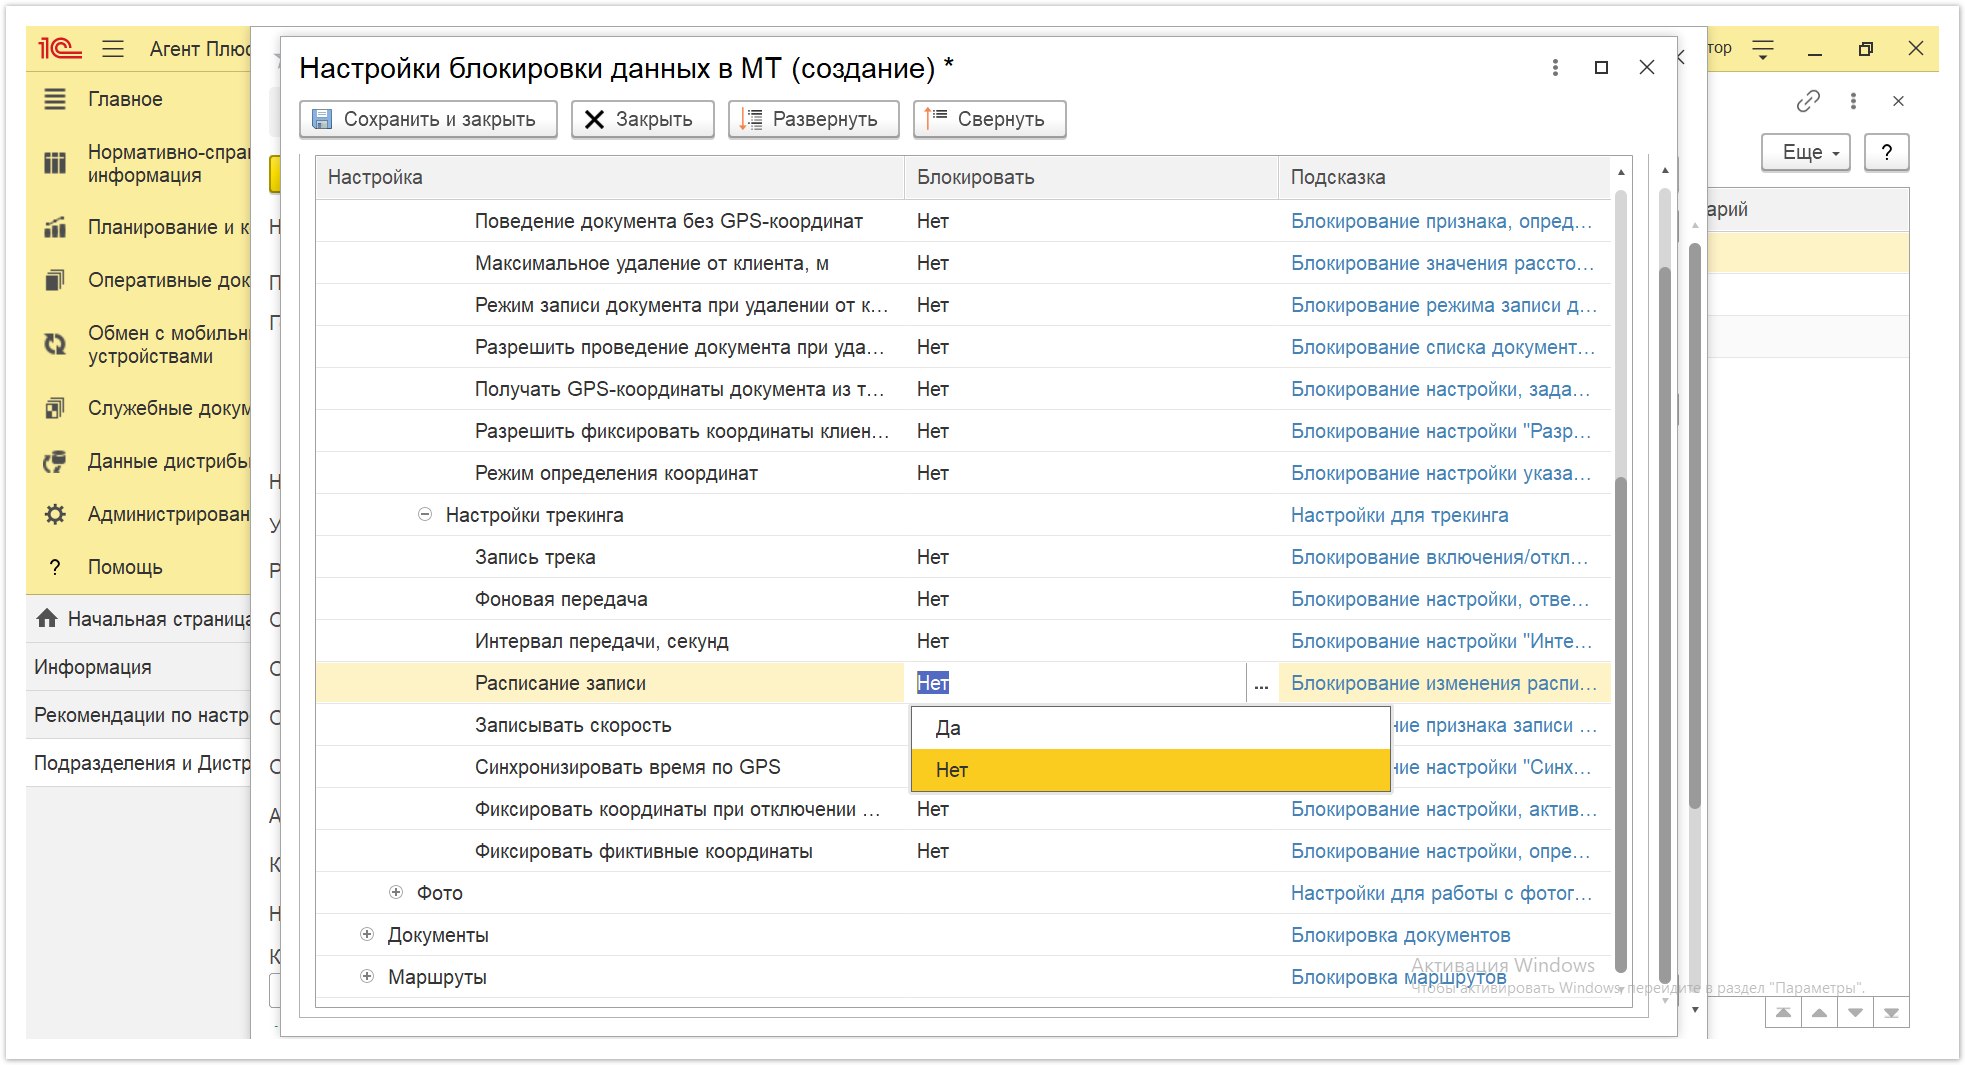This screenshot has height=1065, width=1965.
Task: Click the 1C logo icon
Action: click(59, 48)
